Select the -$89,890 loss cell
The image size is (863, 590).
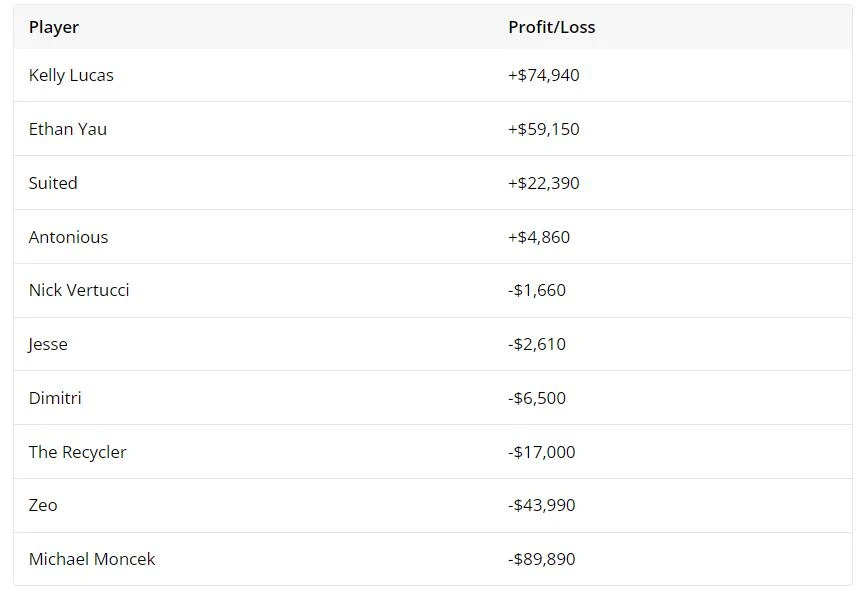point(541,559)
